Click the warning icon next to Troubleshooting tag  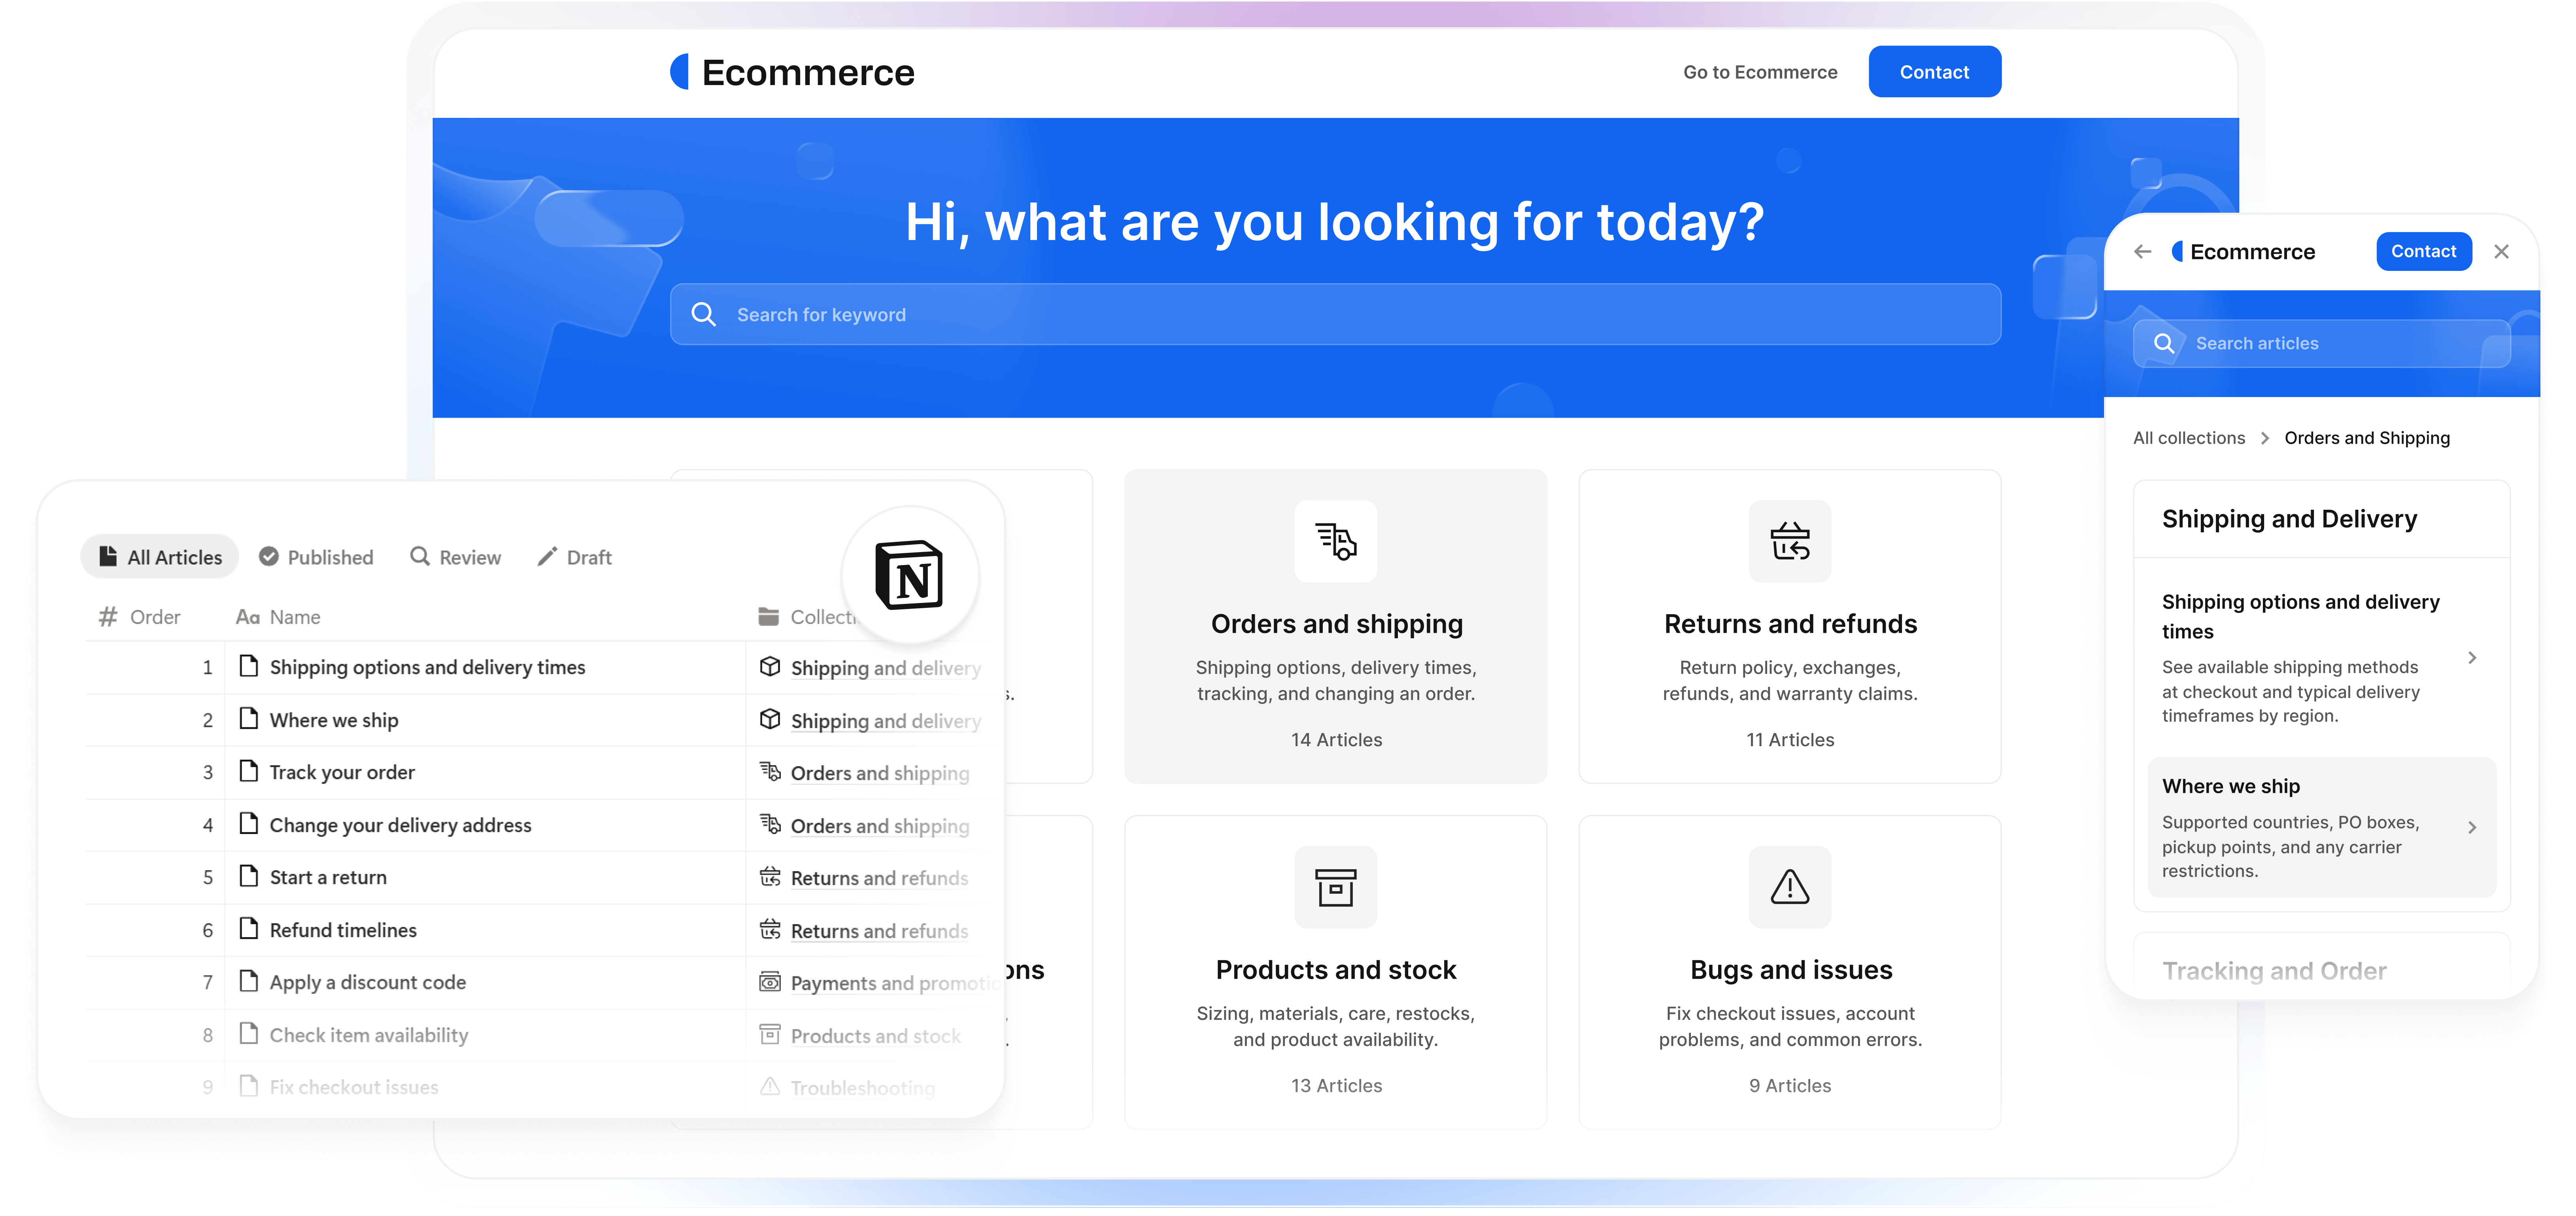tap(770, 1087)
